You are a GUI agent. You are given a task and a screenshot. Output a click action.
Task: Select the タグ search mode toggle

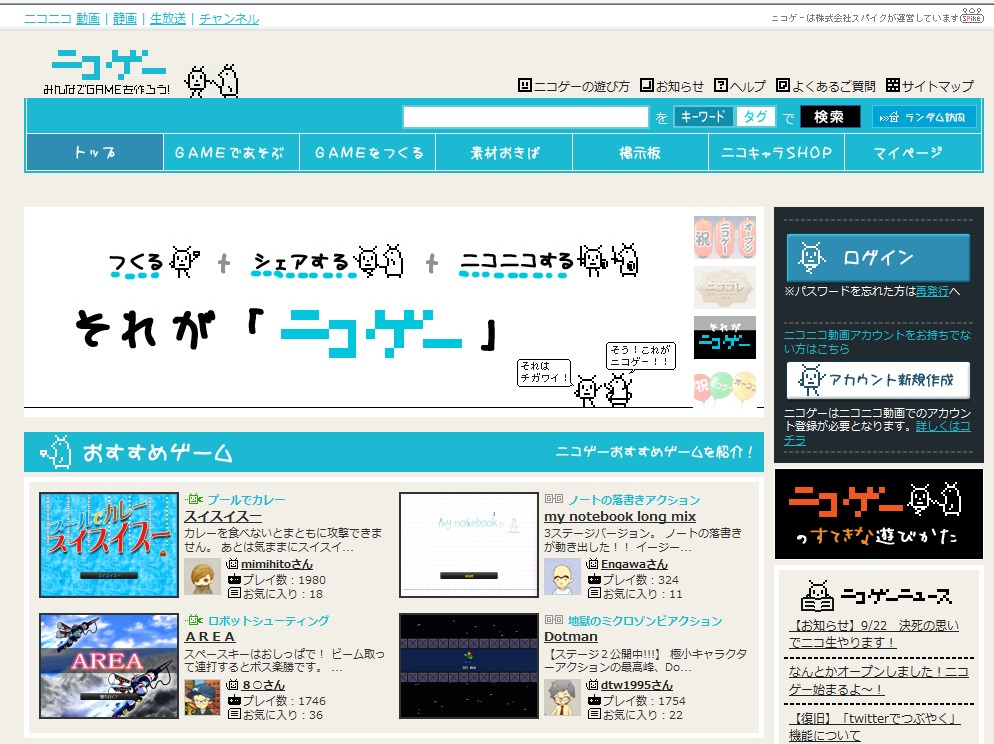pyautogui.click(x=755, y=117)
